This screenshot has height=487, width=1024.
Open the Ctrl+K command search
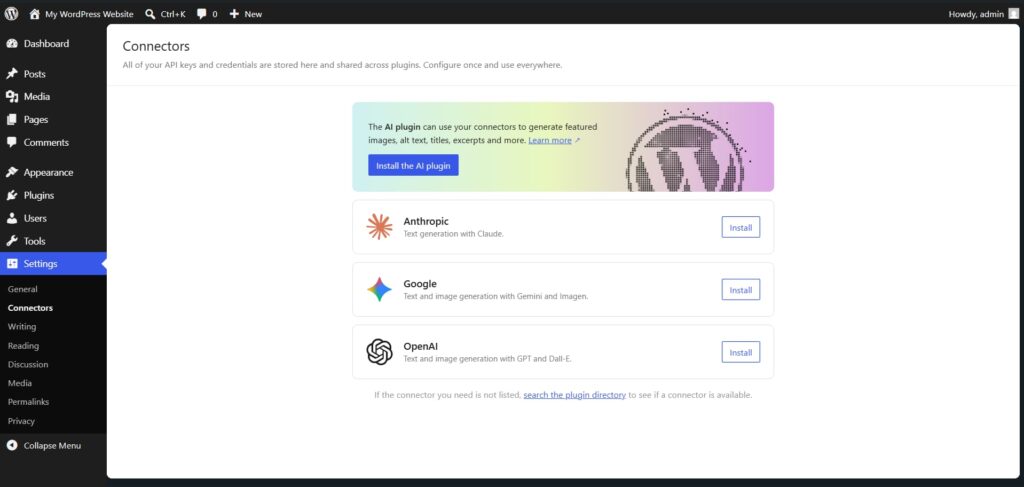tap(165, 14)
